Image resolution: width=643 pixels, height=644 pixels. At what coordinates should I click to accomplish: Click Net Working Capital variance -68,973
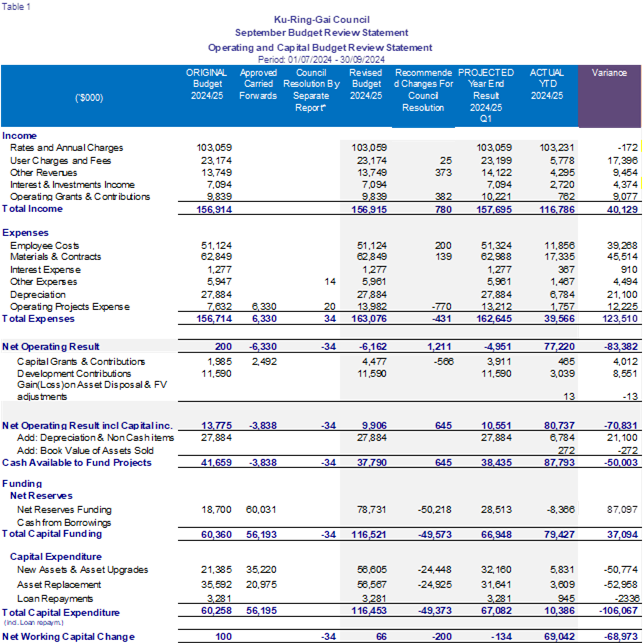click(621, 637)
